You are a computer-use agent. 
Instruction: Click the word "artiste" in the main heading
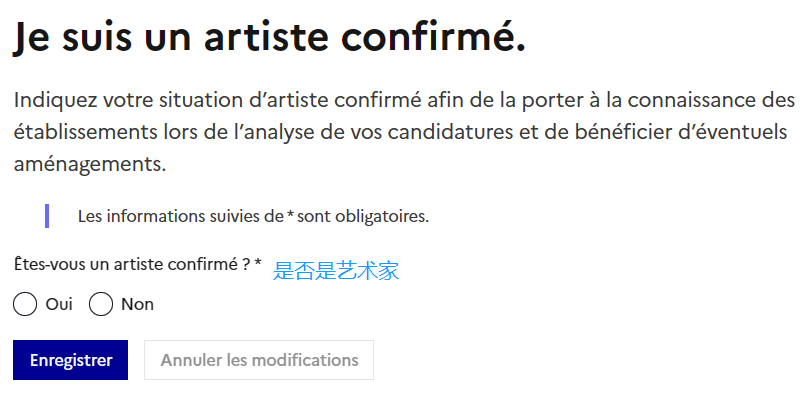point(266,38)
